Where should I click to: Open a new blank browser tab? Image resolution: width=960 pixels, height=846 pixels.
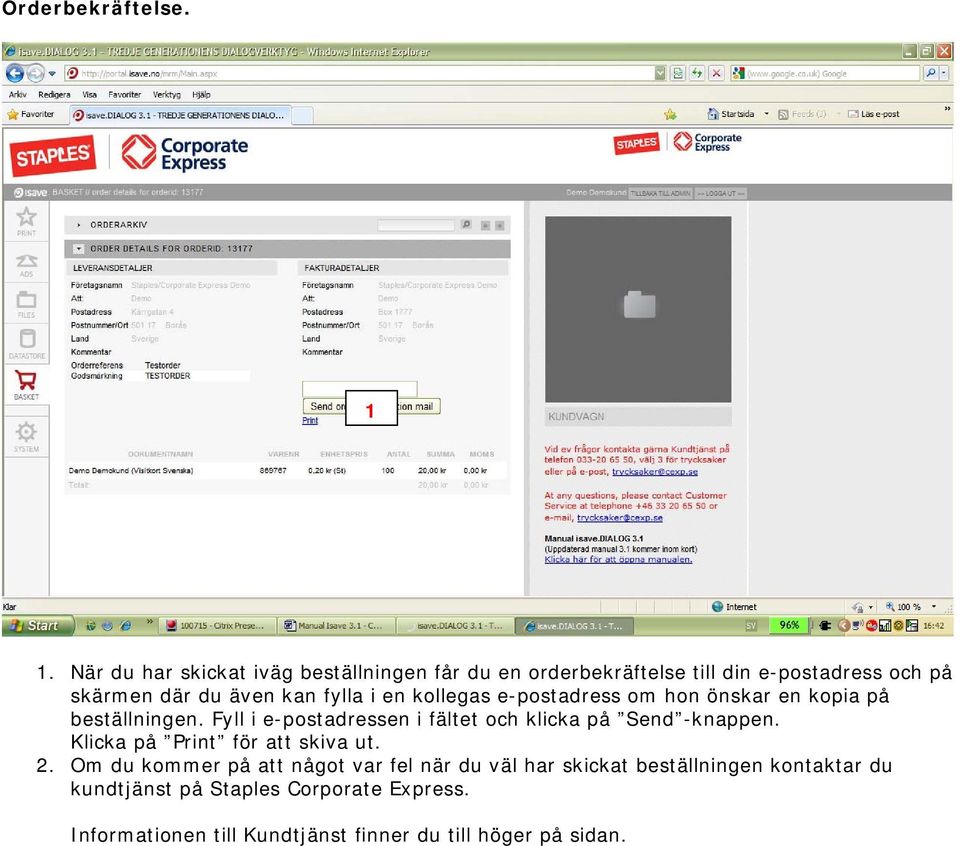pos(302,115)
